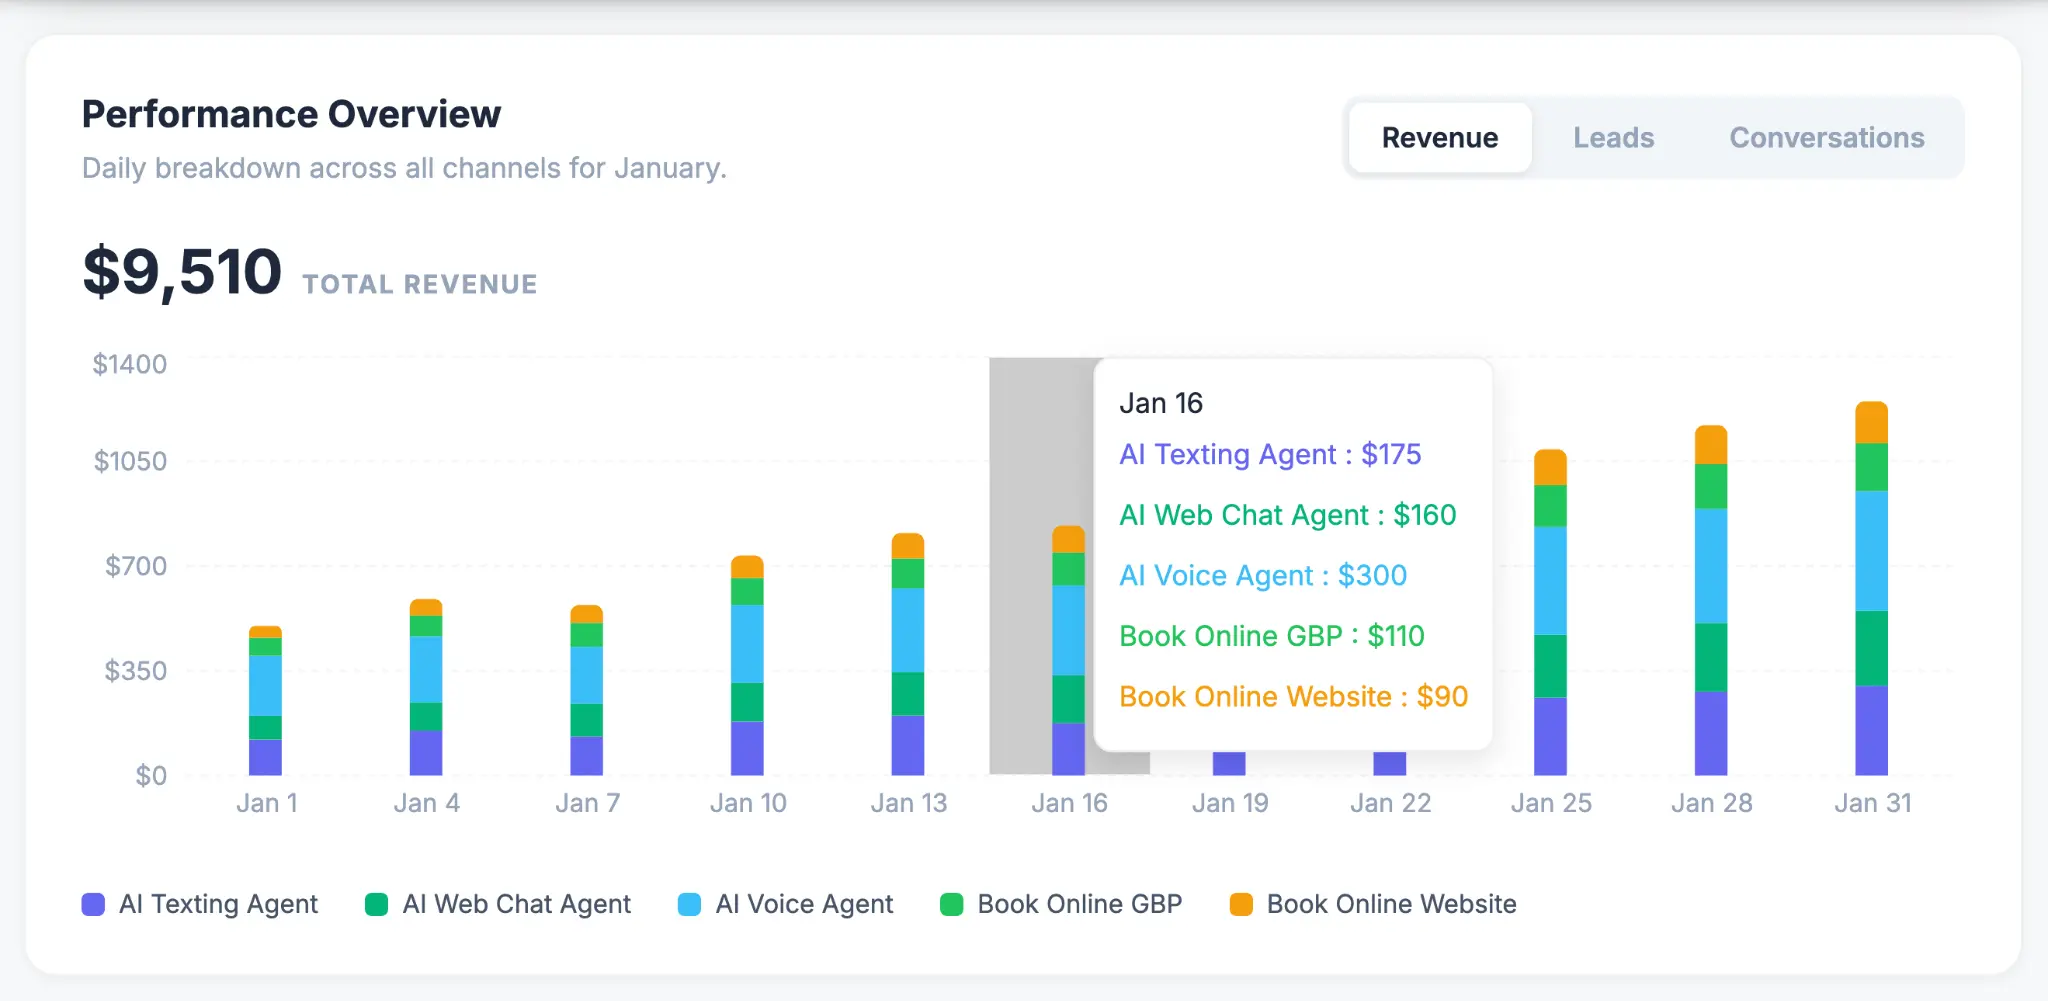
Task: Click the blue AI Voice segment of Jan 28
Action: [x=1711, y=566]
